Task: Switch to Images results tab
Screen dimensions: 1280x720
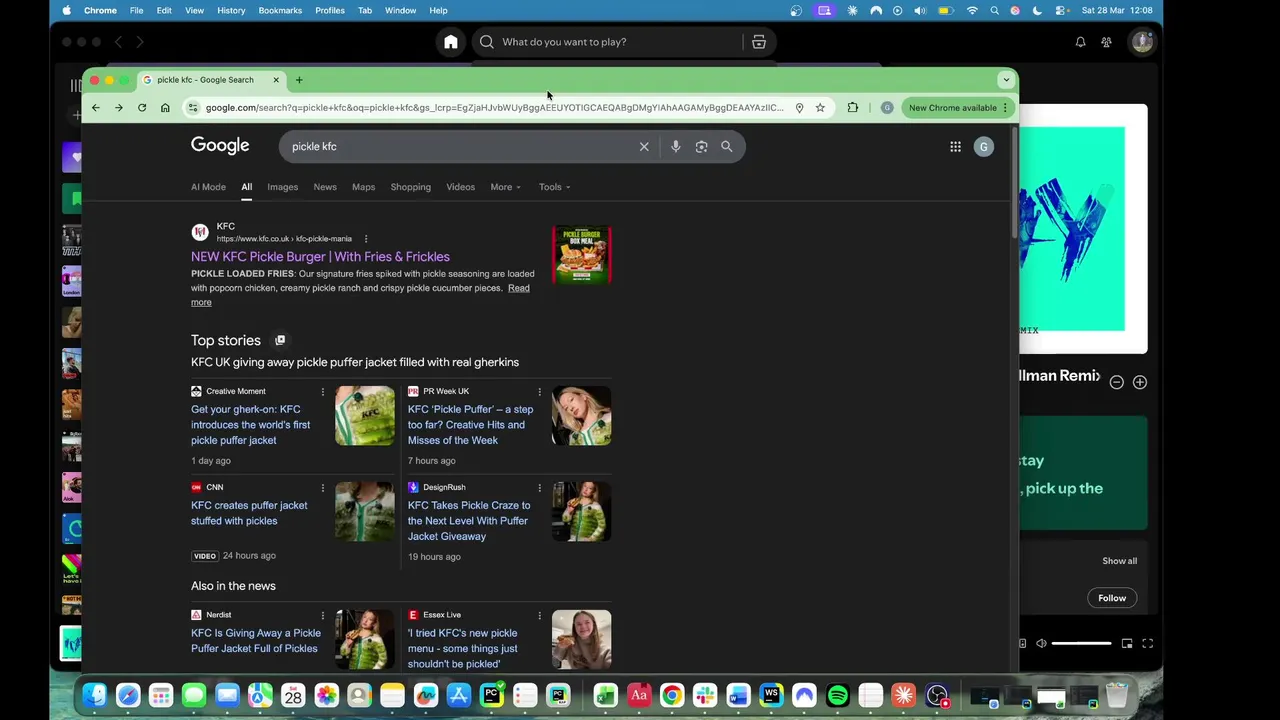Action: (282, 187)
